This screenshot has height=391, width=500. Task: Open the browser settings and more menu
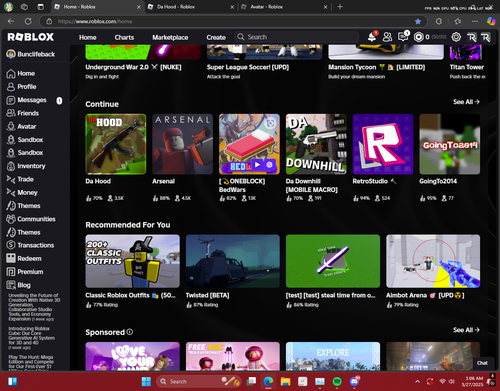475,21
